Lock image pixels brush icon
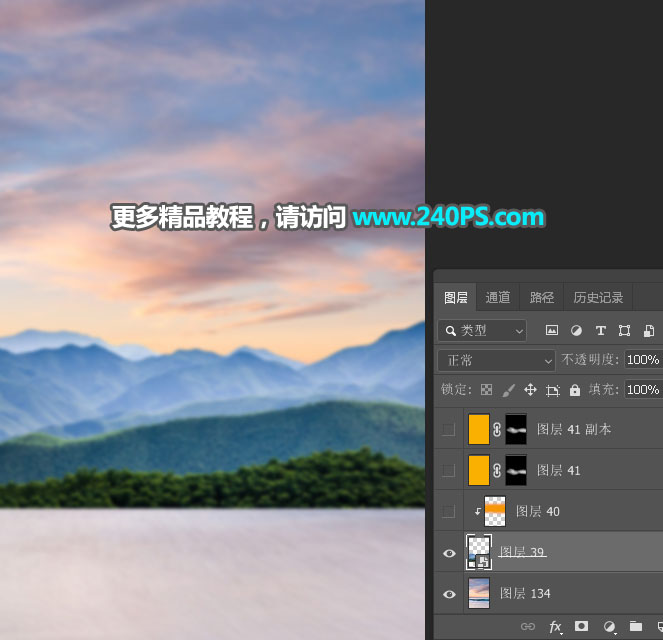 [509, 390]
